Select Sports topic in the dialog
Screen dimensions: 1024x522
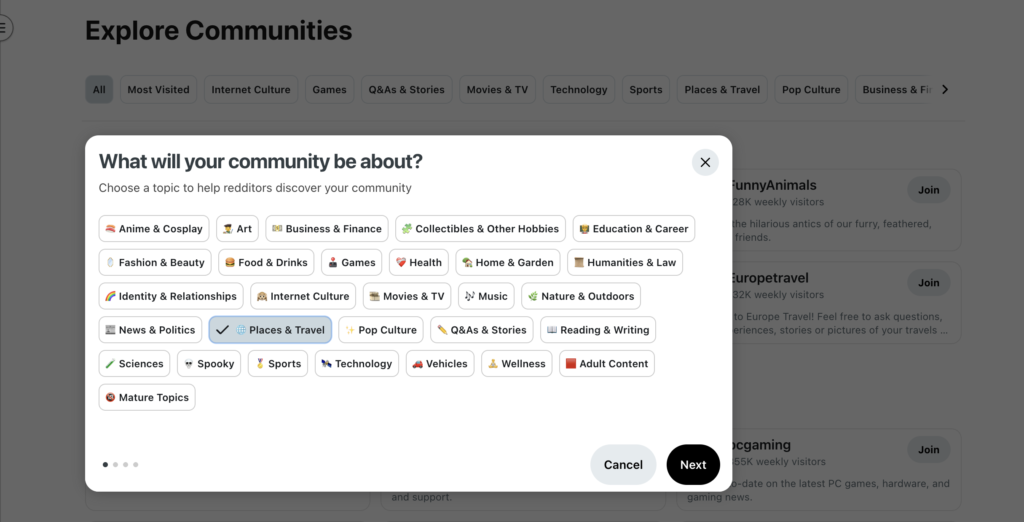point(278,364)
